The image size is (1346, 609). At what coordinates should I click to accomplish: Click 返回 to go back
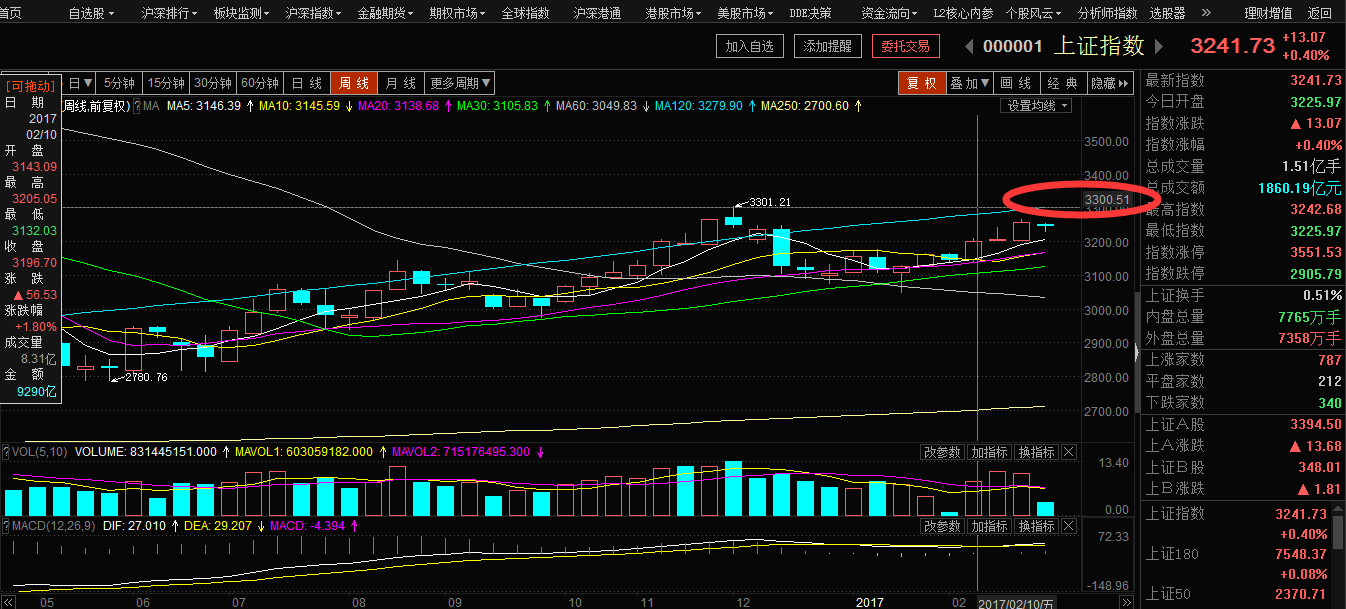pyautogui.click(x=1320, y=13)
